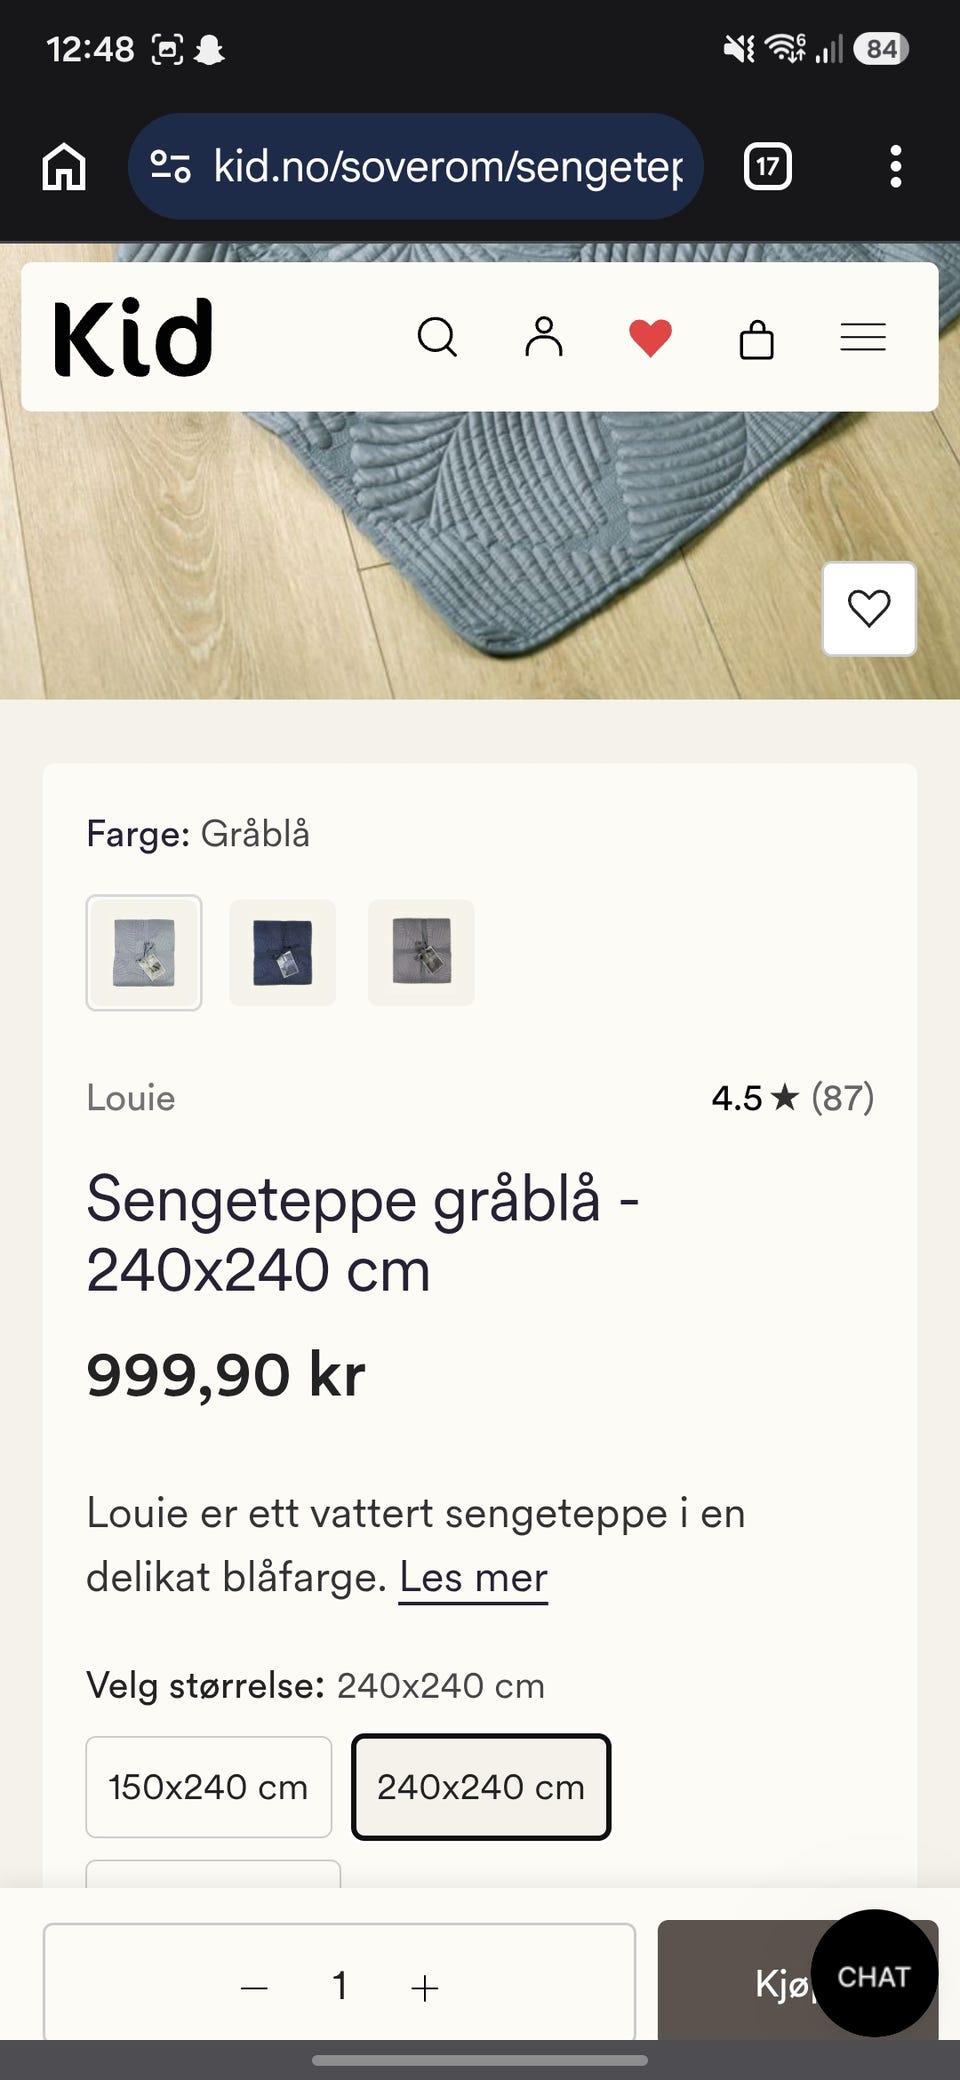Screen dimensions: 960x2080
Task: Open the CHAT bubble
Action: pyautogui.click(x=874, y=1973)
